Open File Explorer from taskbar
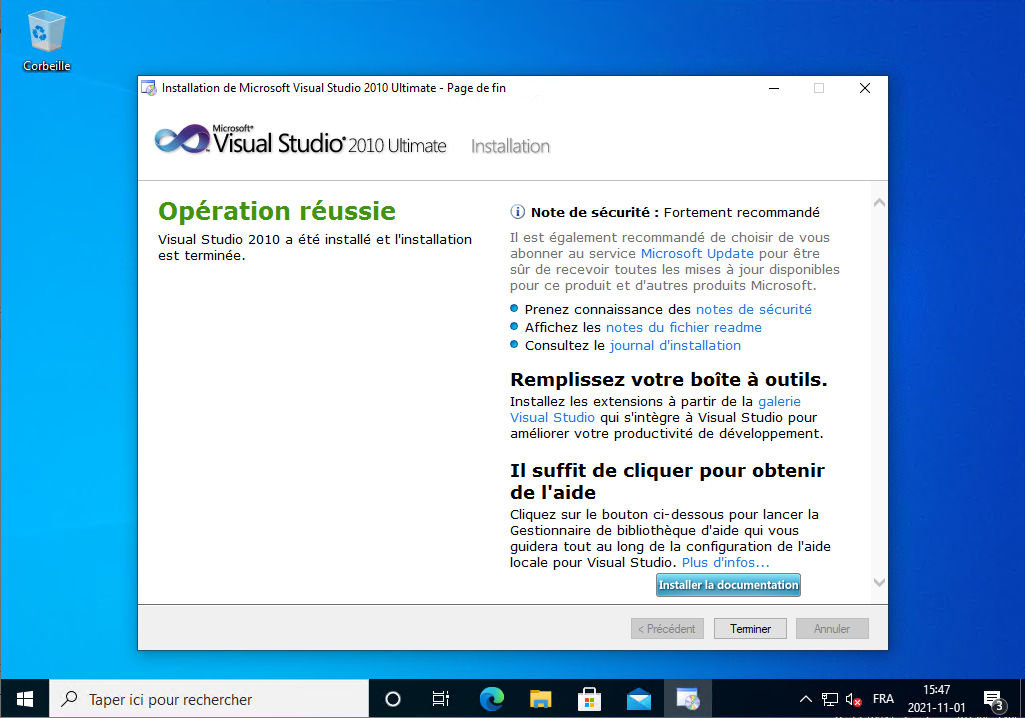 click(x=541, y=699)
